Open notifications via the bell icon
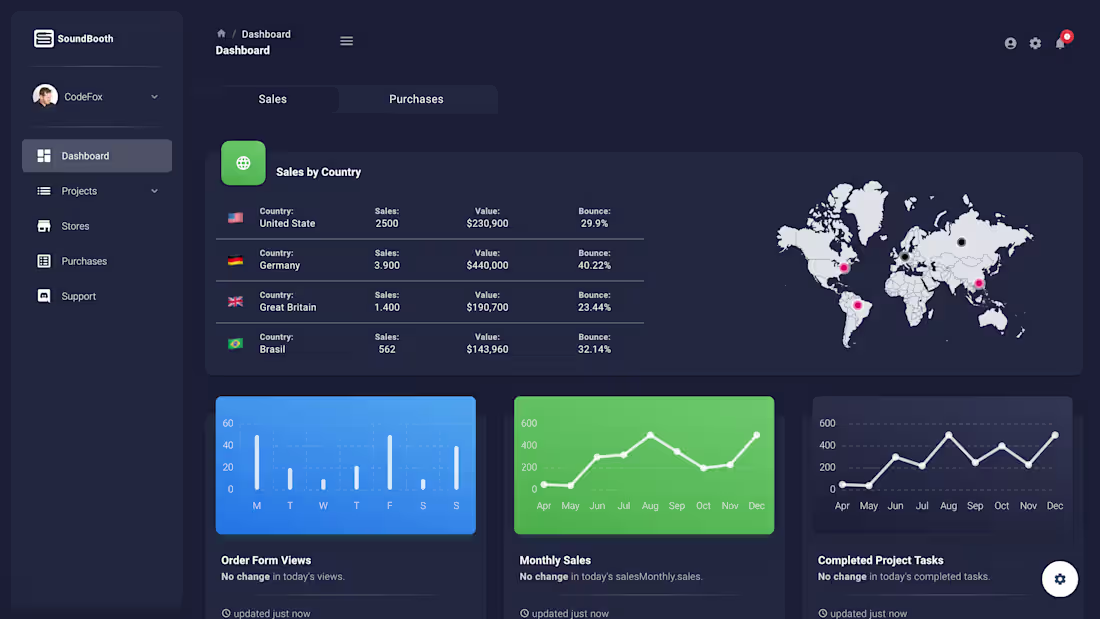 click(x=1060, y=43)
